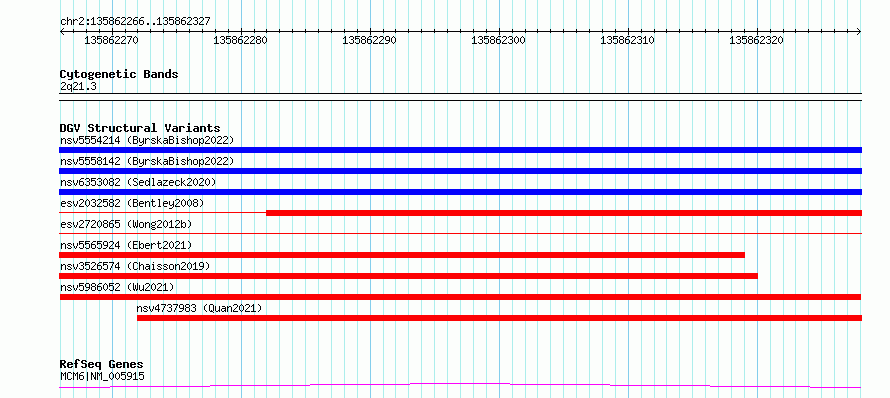This screenshot has width=890, height=398.
Task: Click the blue bar under nsv5558142
Action: (x=460, y=171)
